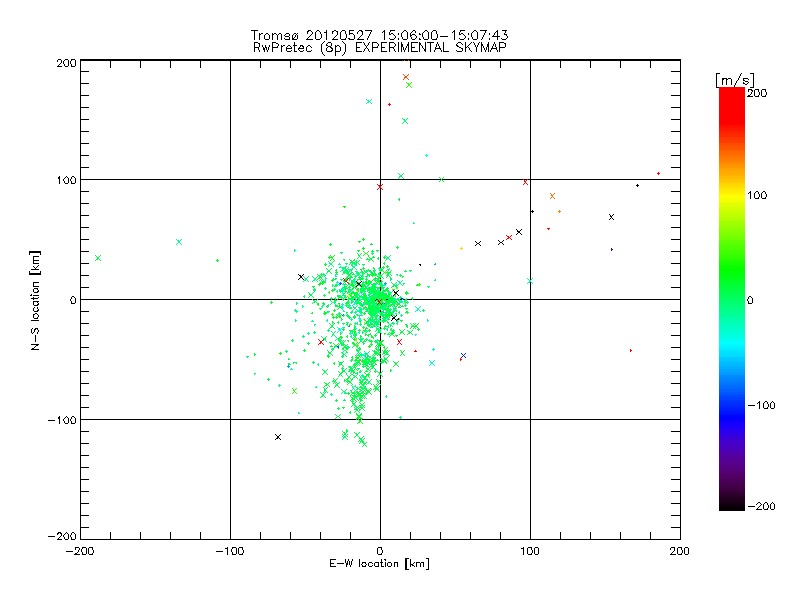Screen dimensions: 800x600
Task: Select the N-S axis tick label -100
Action: click(x=62, y=420)
